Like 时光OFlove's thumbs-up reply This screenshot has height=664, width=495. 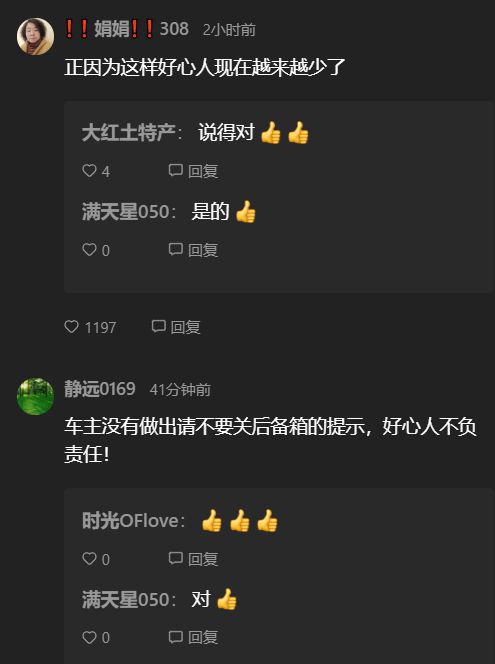[89, 559]
